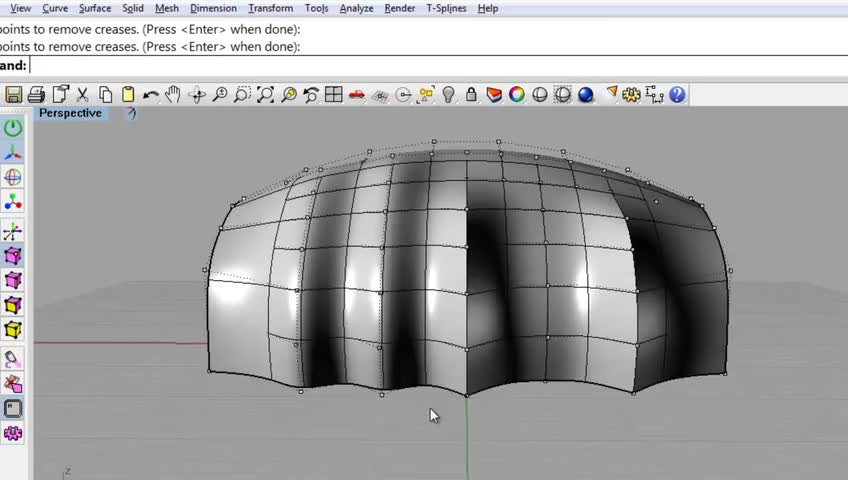Select the Perspective viewport tab

tap(70, 113)
